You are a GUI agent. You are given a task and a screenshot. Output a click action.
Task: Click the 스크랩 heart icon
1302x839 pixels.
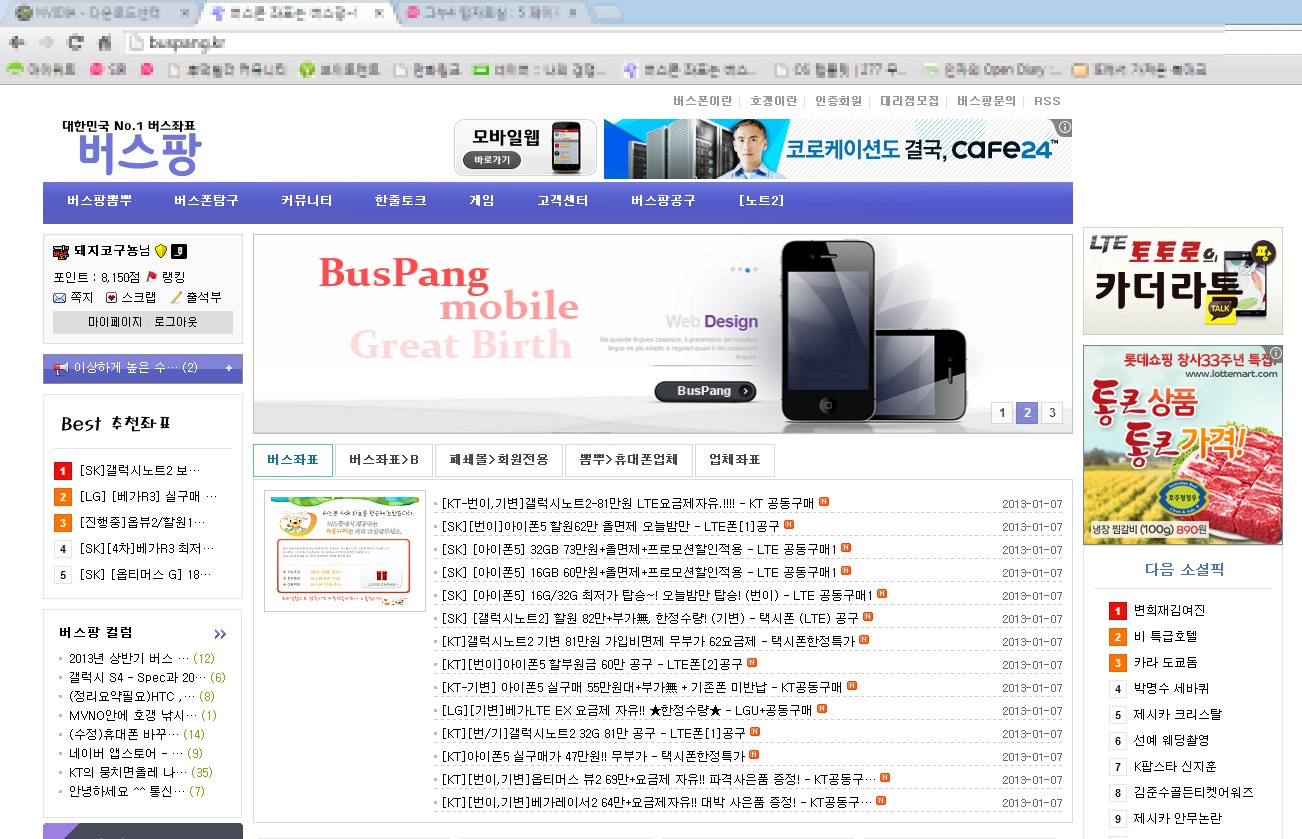click(x=112, y=297)
